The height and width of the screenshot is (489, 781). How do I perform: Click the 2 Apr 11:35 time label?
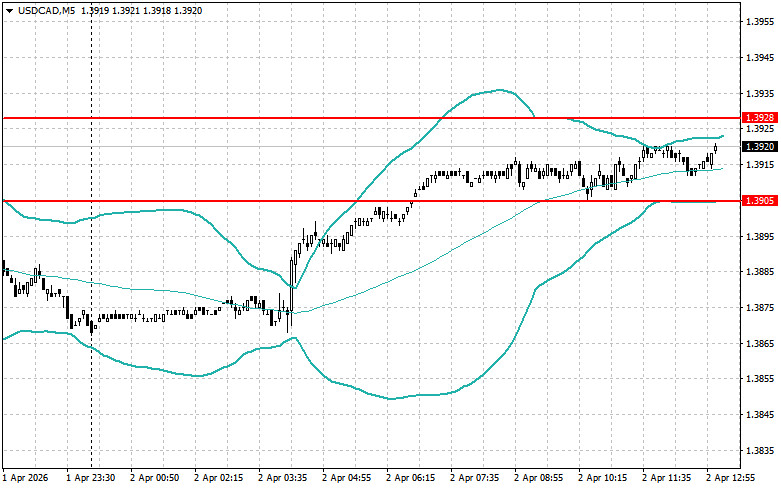666,478
